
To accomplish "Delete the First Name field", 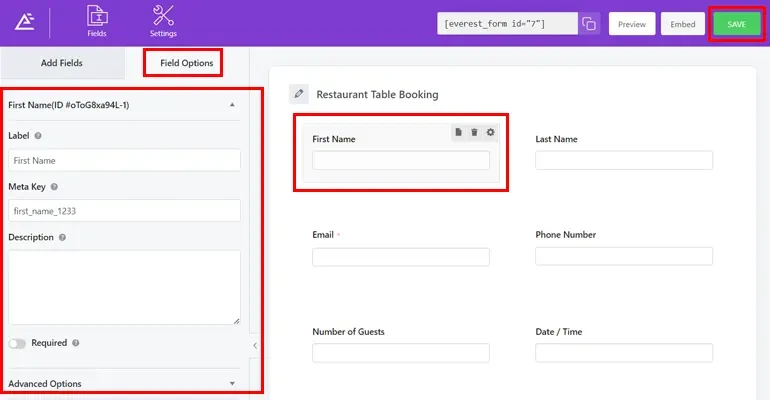I will tap(475, 132).
